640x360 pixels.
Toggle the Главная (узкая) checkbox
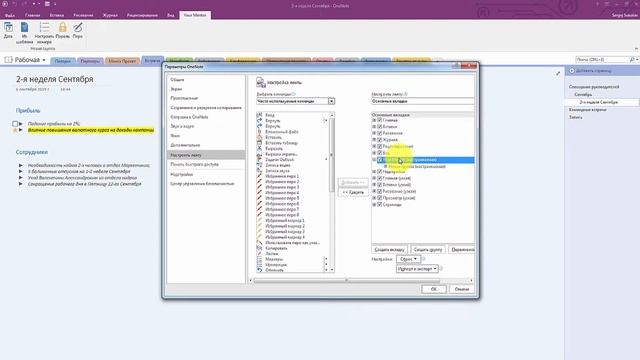[380, 178]
